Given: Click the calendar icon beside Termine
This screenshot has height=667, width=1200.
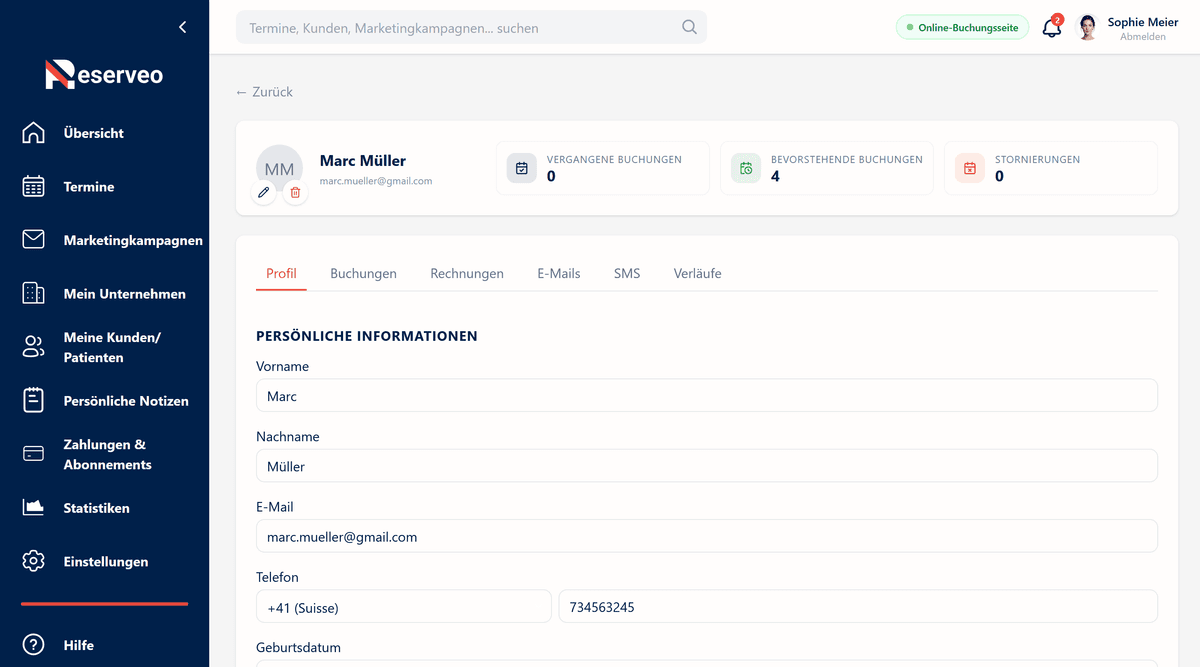Looking at the screenshot, I should point(34,187).
